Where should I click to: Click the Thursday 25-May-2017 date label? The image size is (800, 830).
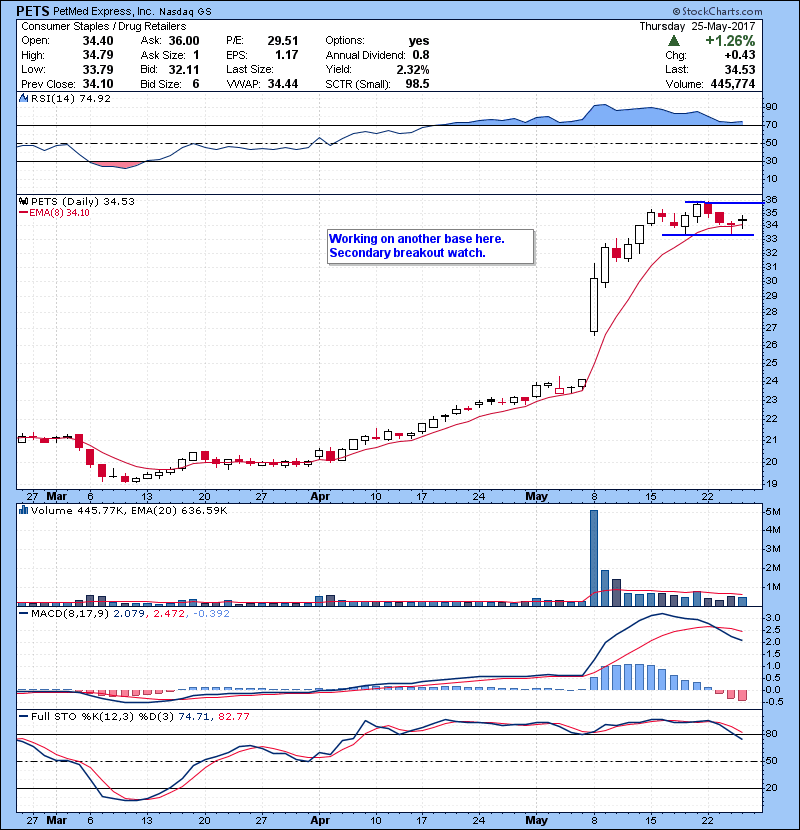[697, 26]
